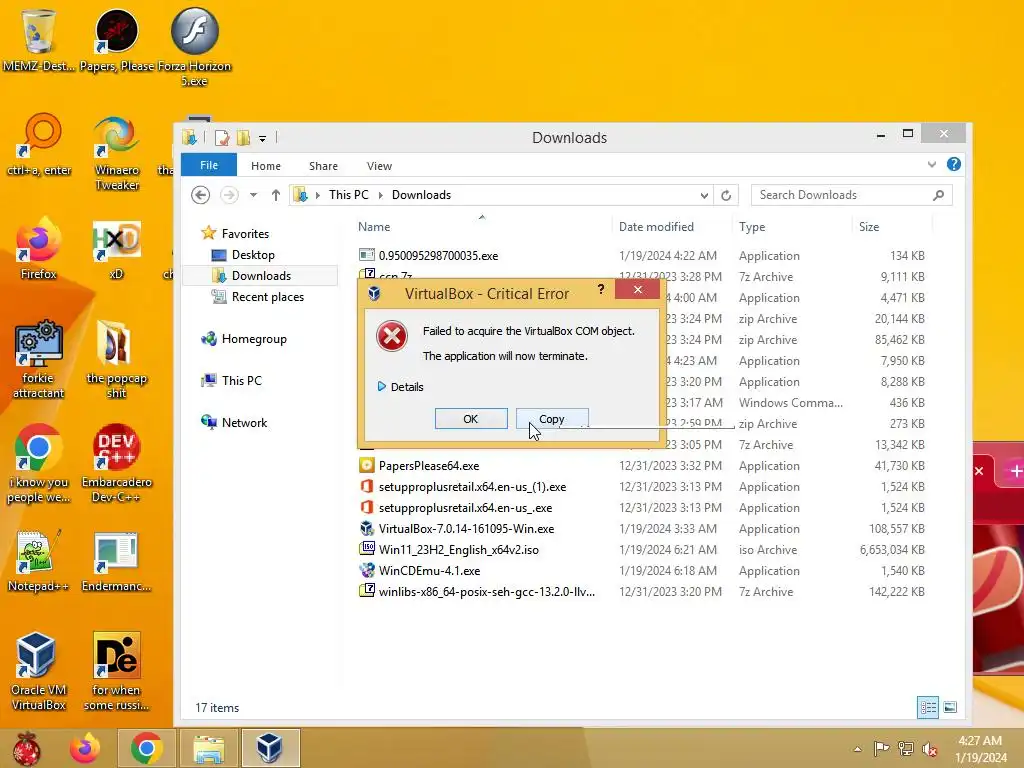
Task: Open the View ribbon tab
Action: click(x=379, y=166)
